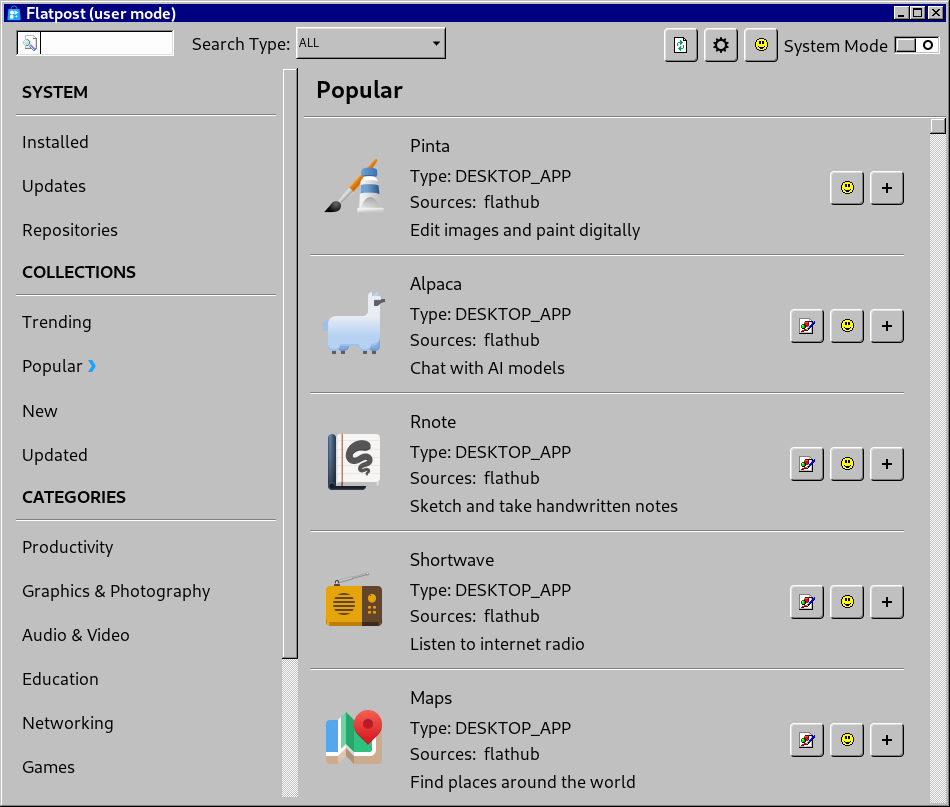Click the Alpaca app title
The width and height of the screenshot is (950, 807).
point(436,284)
